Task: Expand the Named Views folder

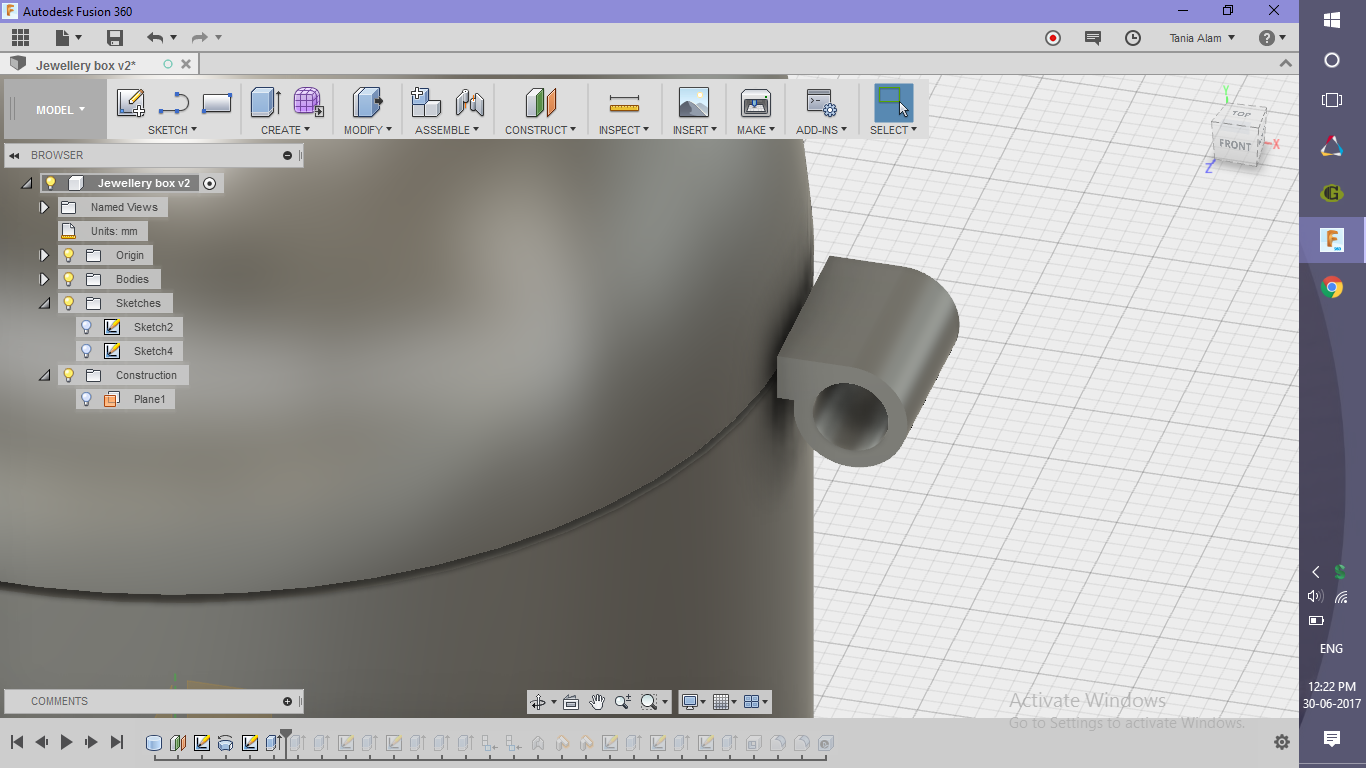Action: 44,207
